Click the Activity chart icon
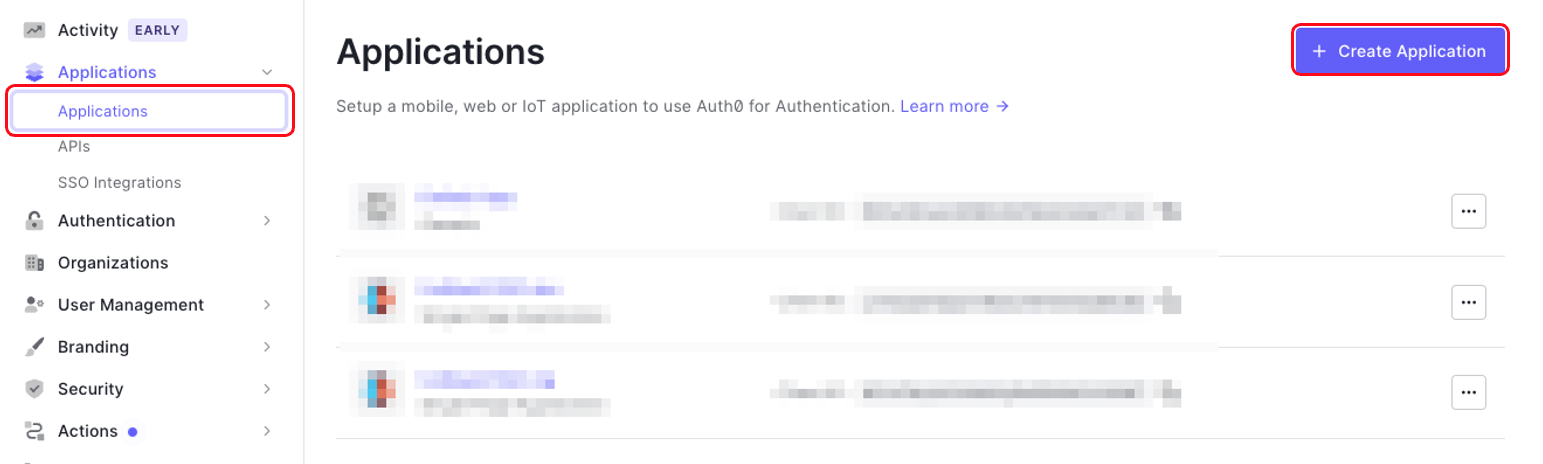The image size is (1543, 464). (35, 30)
